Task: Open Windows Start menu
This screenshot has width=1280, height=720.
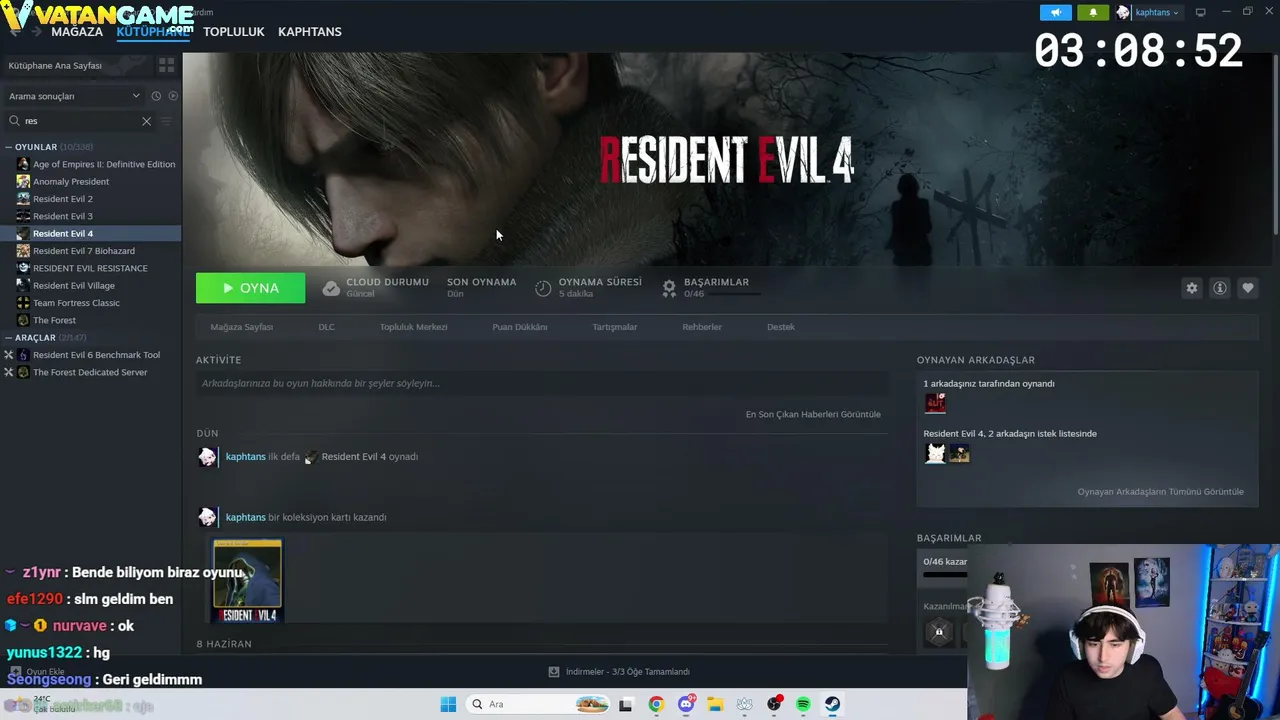Action: (448, 704)
